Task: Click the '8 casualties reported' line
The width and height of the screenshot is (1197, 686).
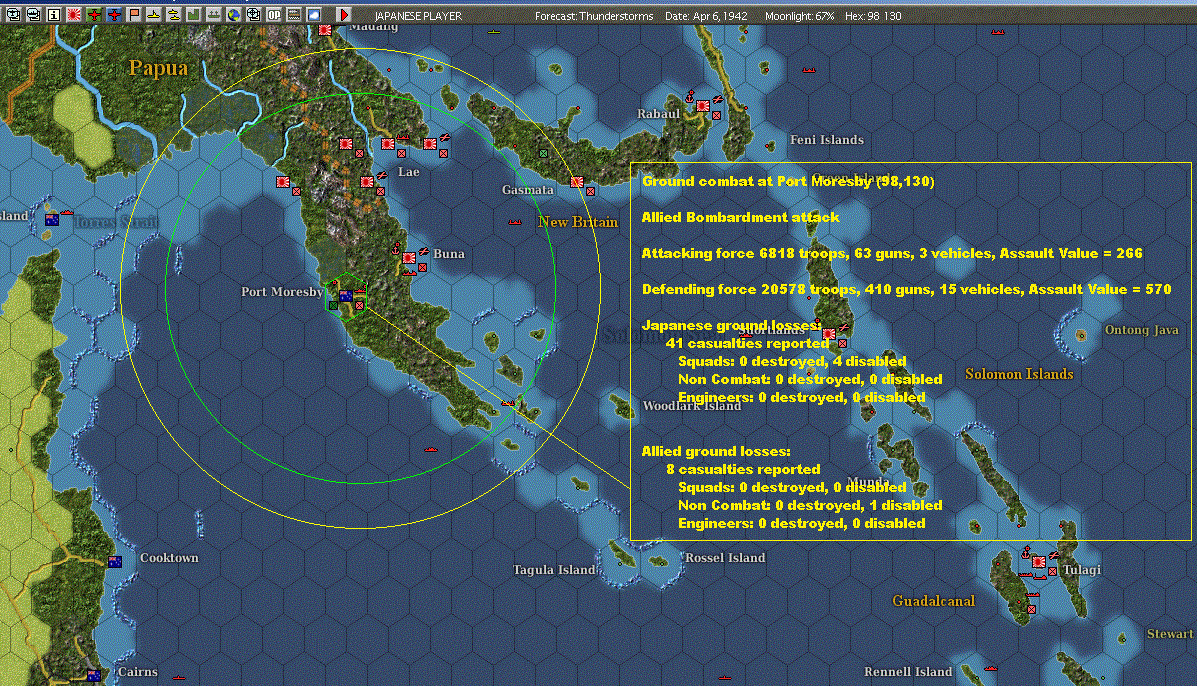Action: 743,469
